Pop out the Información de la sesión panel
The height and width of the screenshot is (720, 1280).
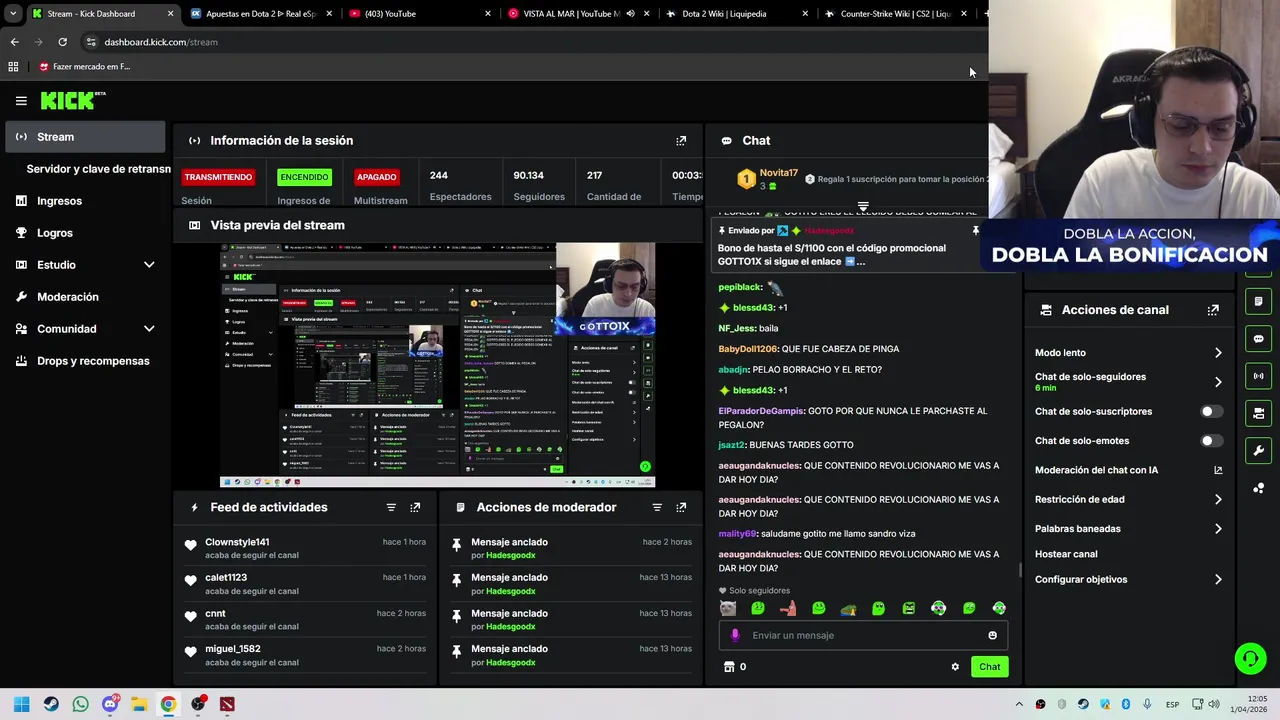(x=681, y=141)
